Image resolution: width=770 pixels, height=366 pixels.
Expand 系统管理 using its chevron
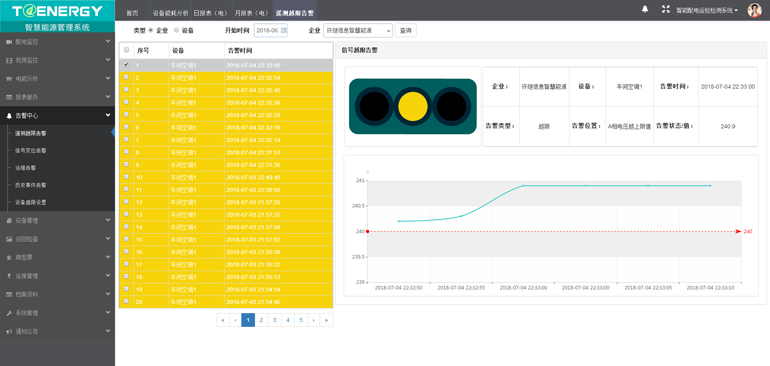coord(108,313)
